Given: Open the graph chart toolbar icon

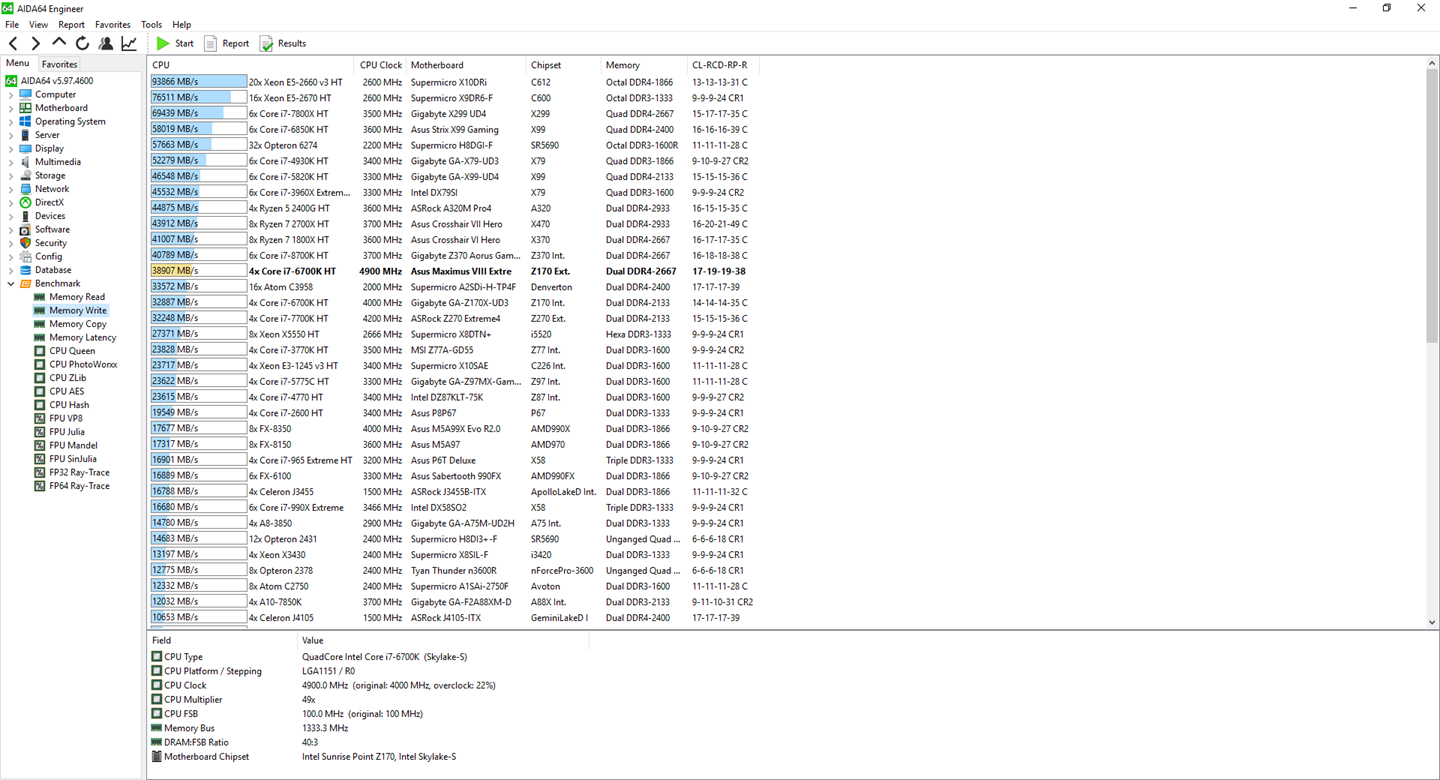Looking at the screenshot, I should (x=129, y=43).
